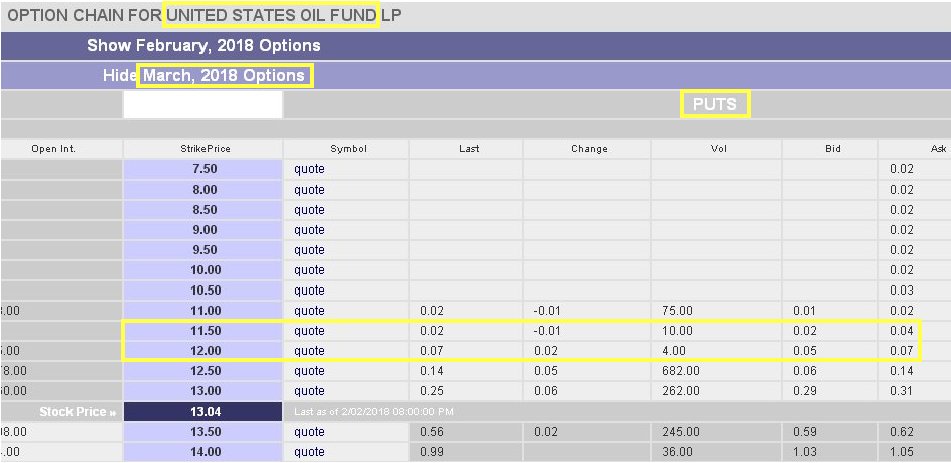Click the Stock Price label

click(77, 412)
